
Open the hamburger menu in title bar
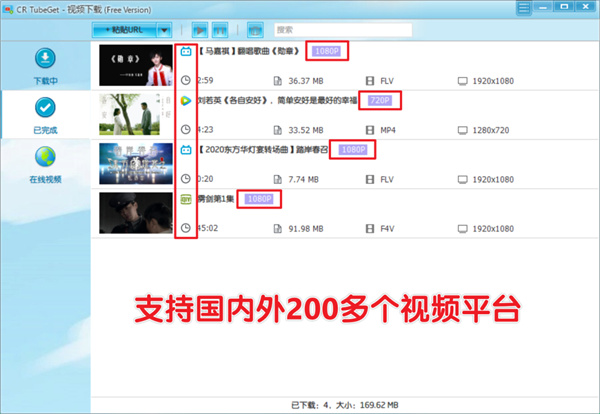(x=523, y=8)
